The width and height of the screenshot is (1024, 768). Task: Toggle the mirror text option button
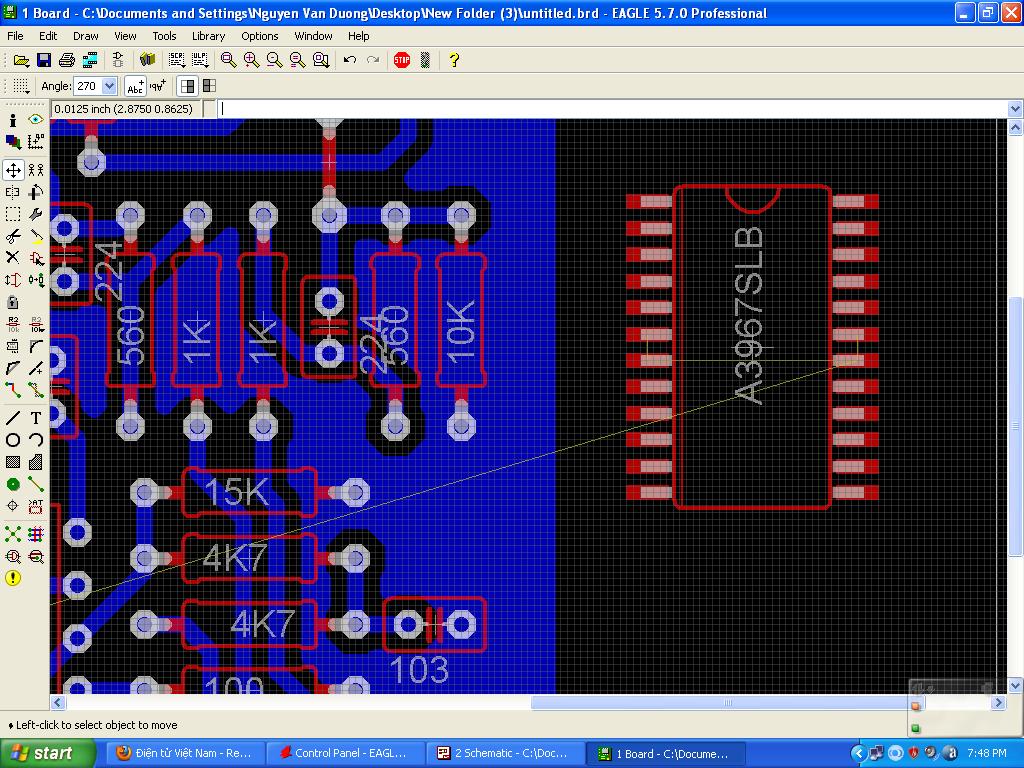[x=158, y=86]
